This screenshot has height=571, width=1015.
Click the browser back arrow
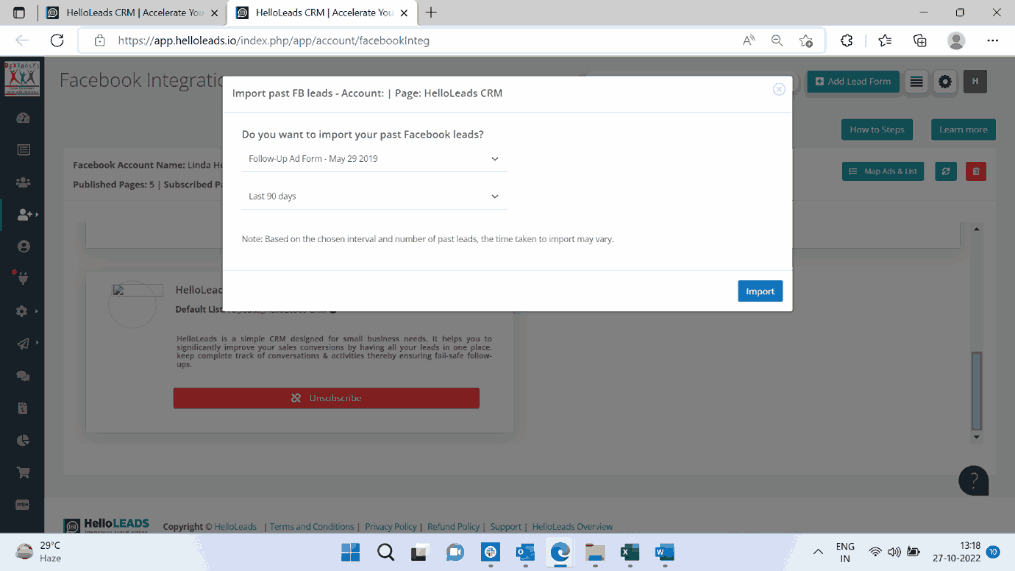point(22,40)
